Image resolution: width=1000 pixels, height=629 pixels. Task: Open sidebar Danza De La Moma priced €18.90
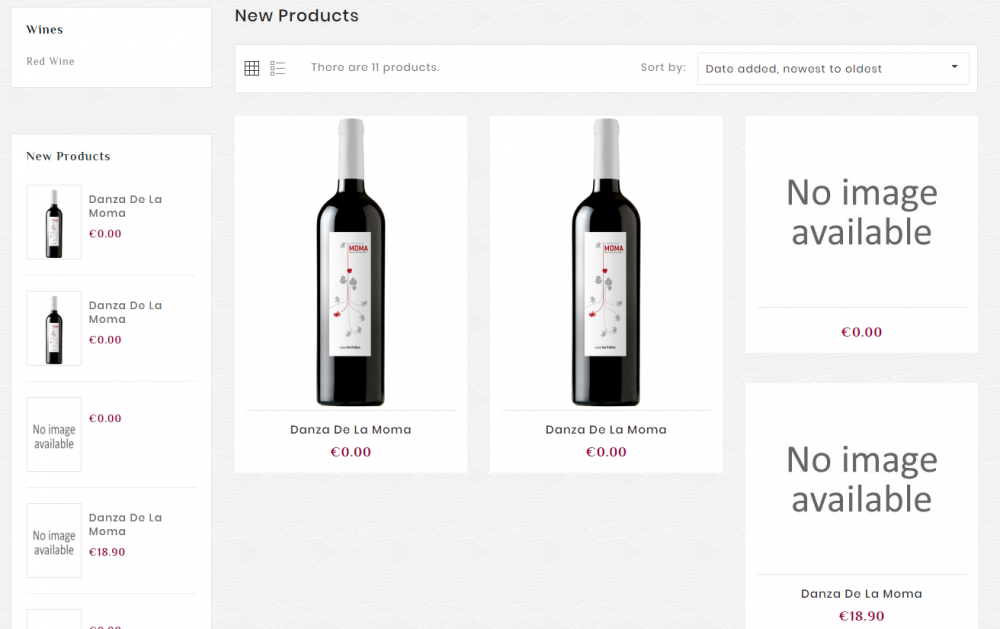click(125, 524)
